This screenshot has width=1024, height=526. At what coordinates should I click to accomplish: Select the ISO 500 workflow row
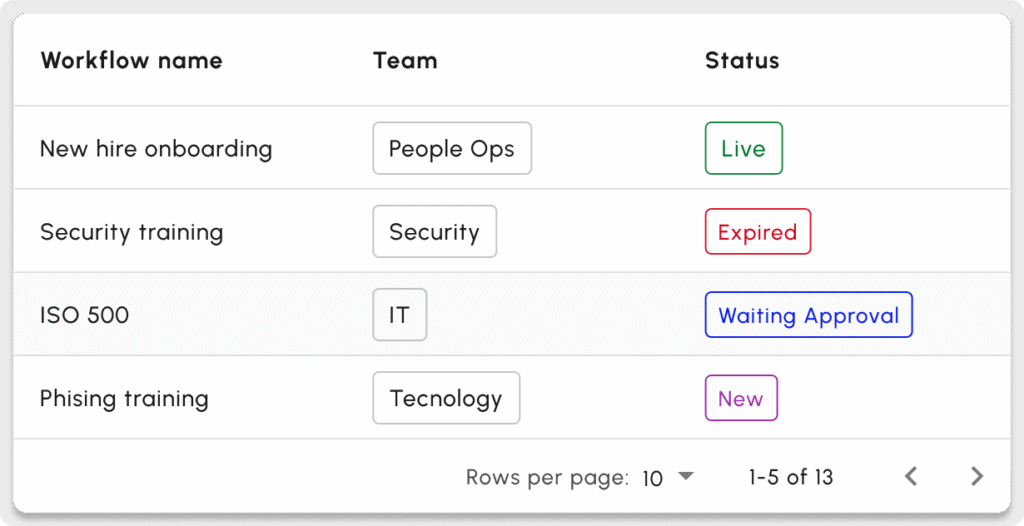click(84, 315)
